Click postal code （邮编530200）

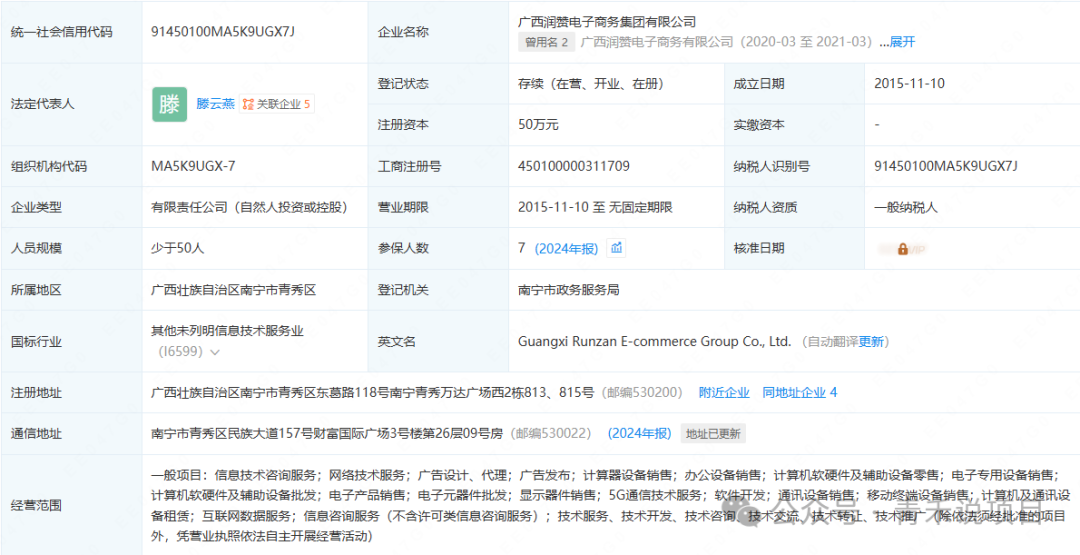(x=641, y=392)
